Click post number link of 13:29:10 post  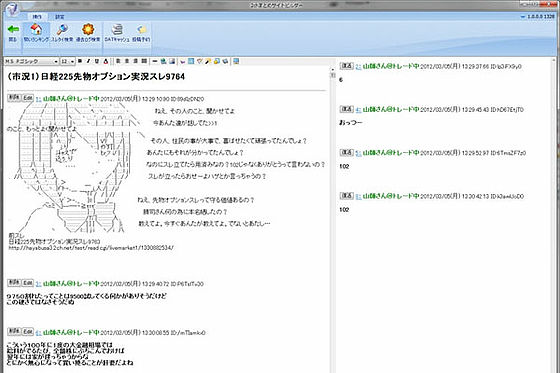(39, 99)
